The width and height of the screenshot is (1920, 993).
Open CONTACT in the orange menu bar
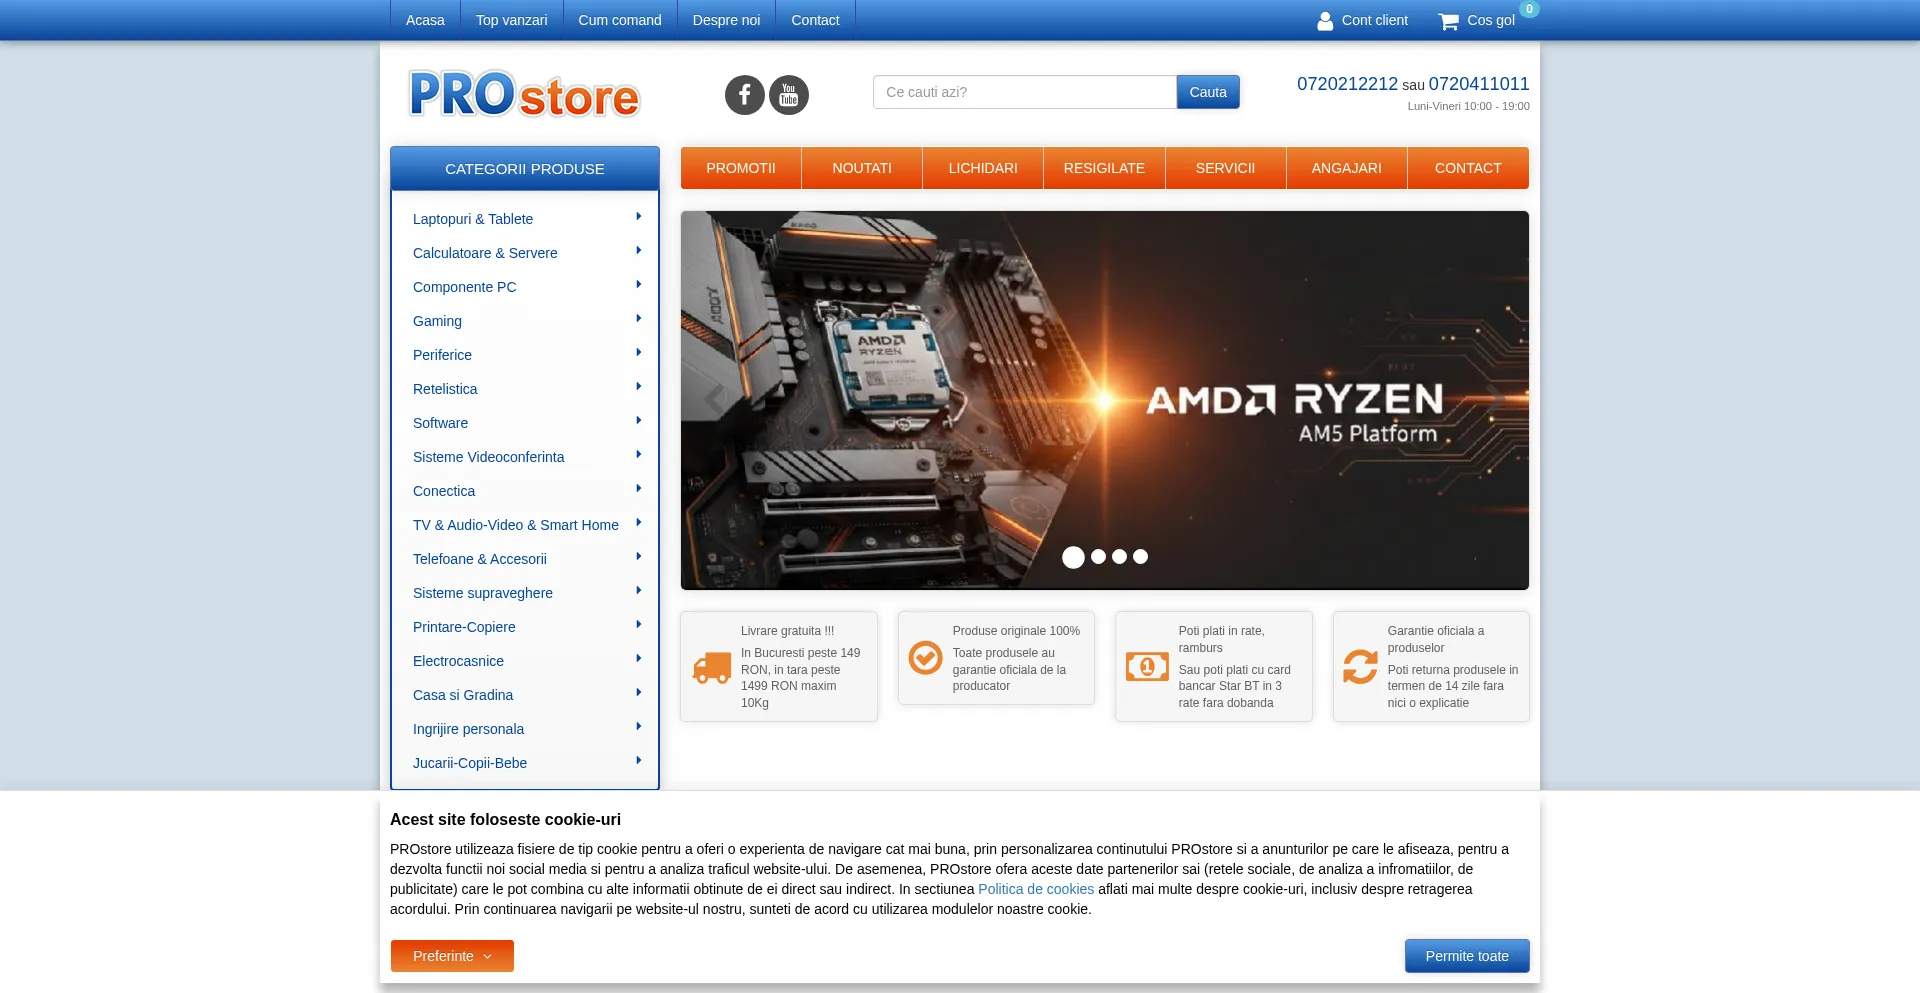coord(1468,168)
